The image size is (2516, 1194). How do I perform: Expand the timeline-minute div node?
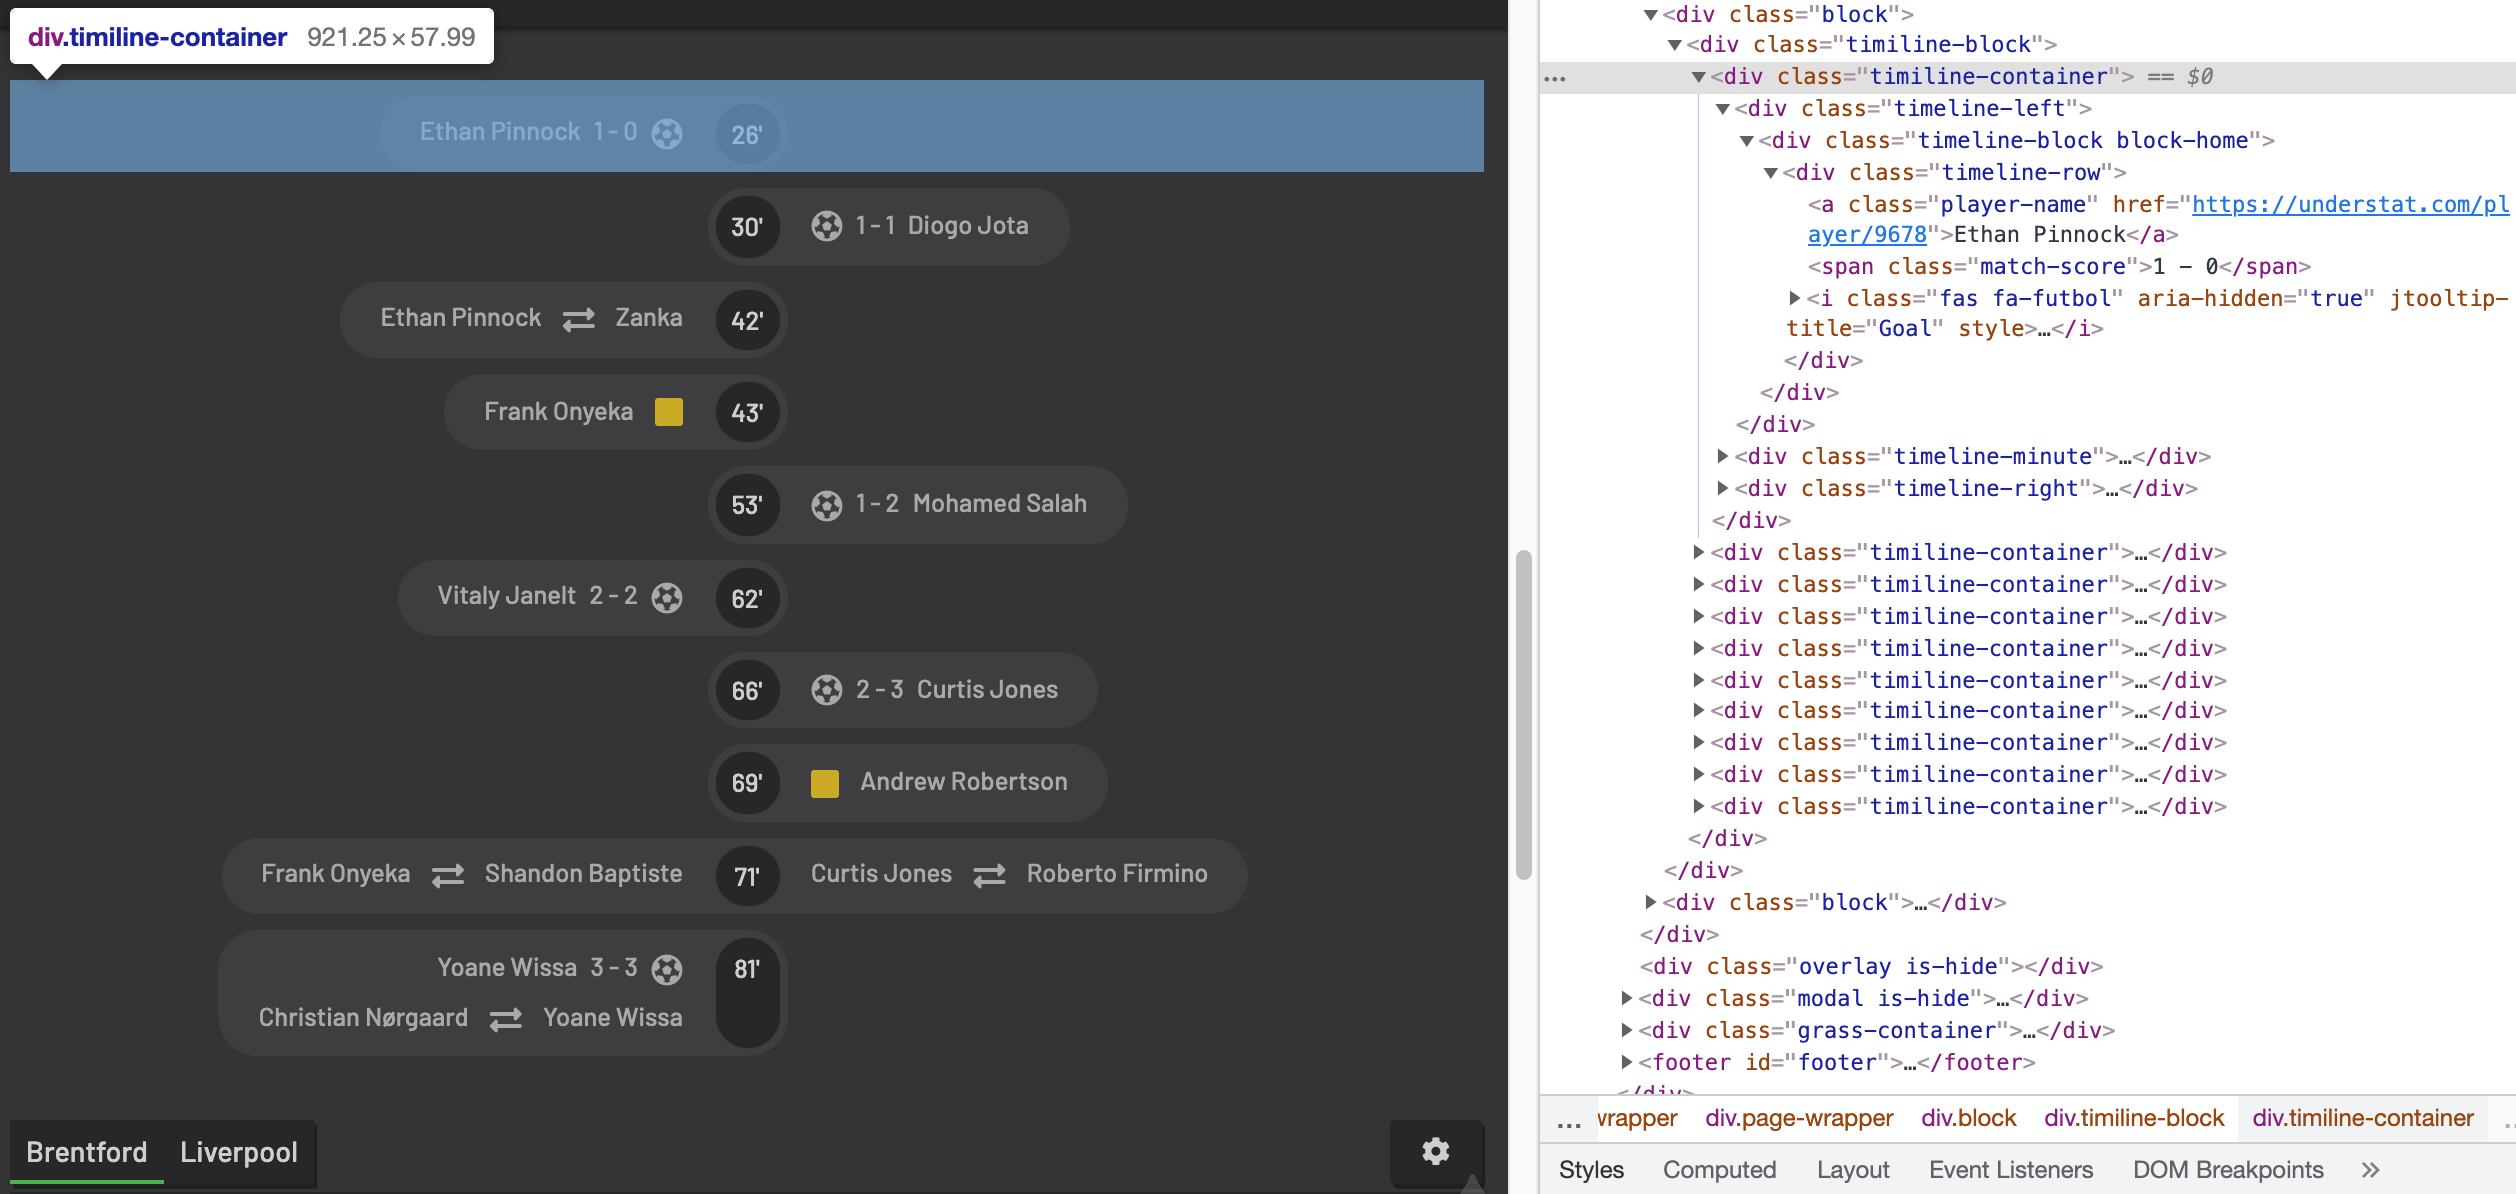tap(1722, 457)
